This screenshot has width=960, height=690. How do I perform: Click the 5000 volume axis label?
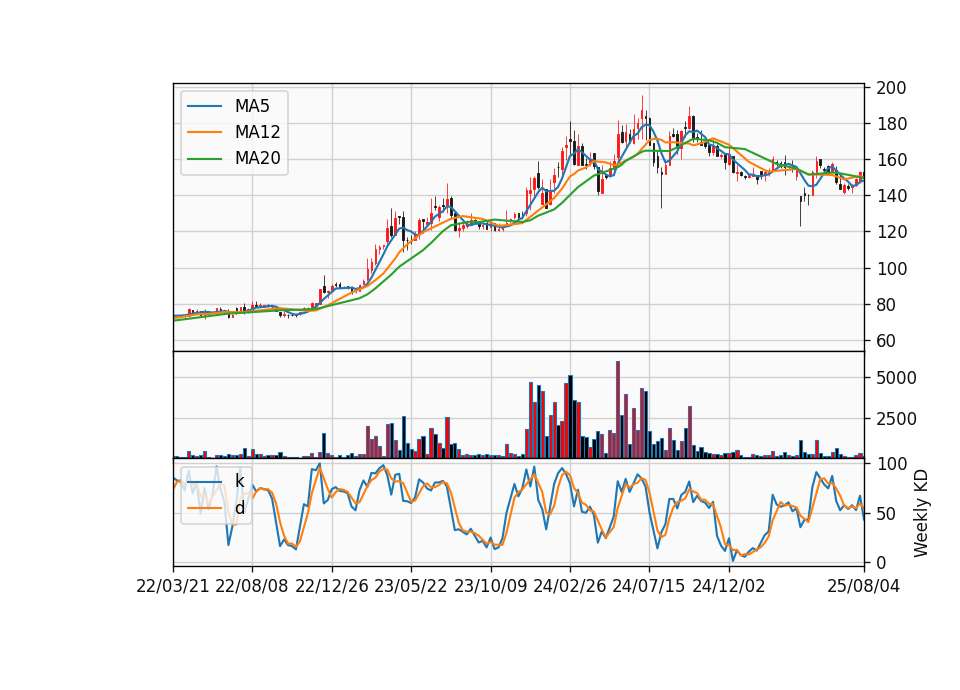pyautogui.click(x=896, y=378)
